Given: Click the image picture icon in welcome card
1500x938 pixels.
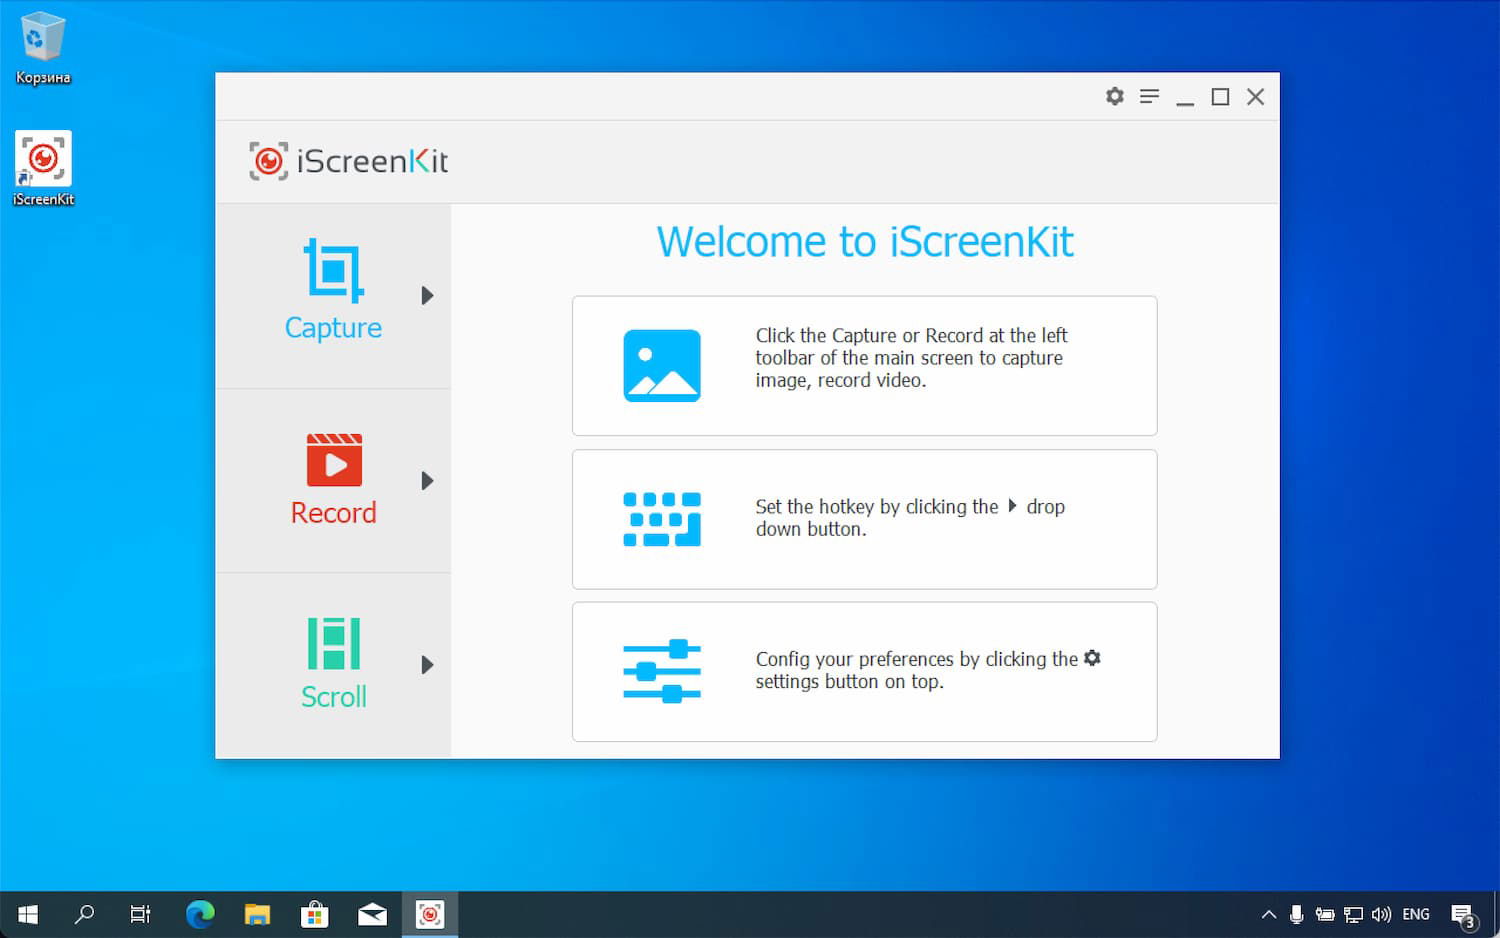Looking at the screenshot, I should click(x=662, y=365).
